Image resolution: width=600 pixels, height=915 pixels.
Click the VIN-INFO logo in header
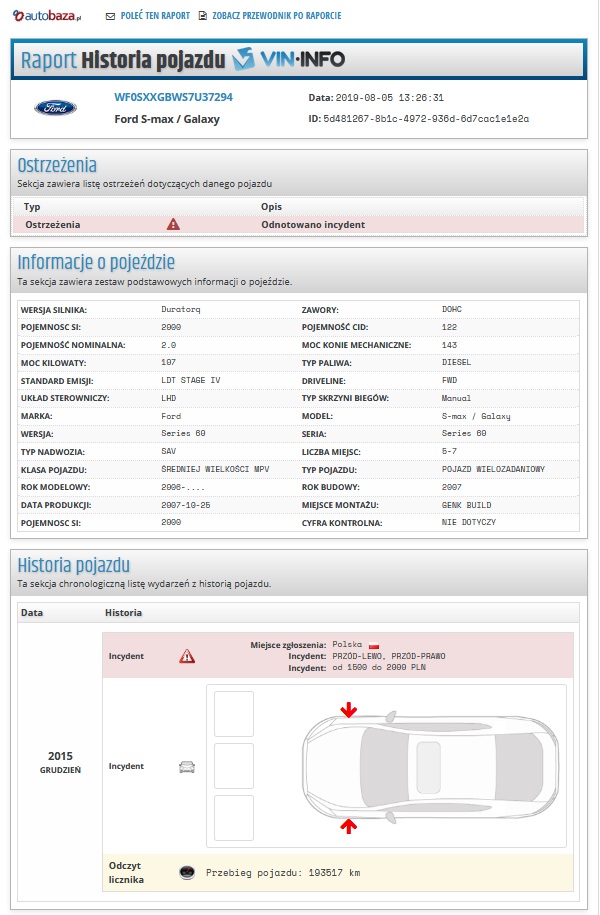(x=289, y=60)
